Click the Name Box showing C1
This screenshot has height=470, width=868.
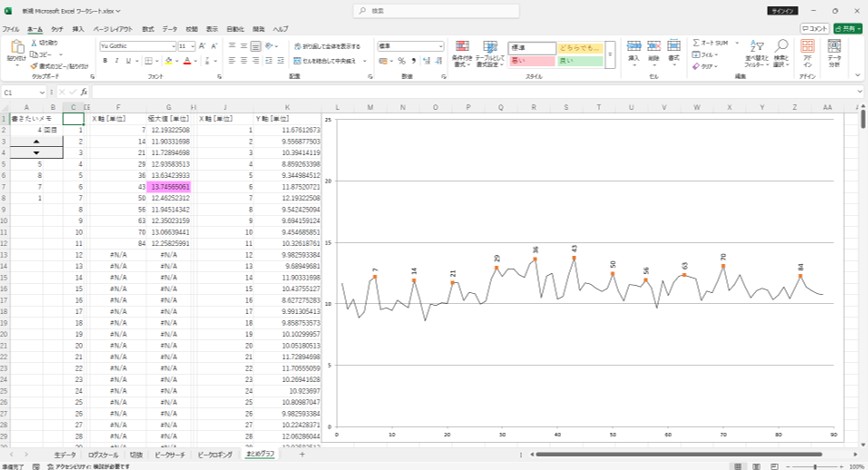(22, 92)
